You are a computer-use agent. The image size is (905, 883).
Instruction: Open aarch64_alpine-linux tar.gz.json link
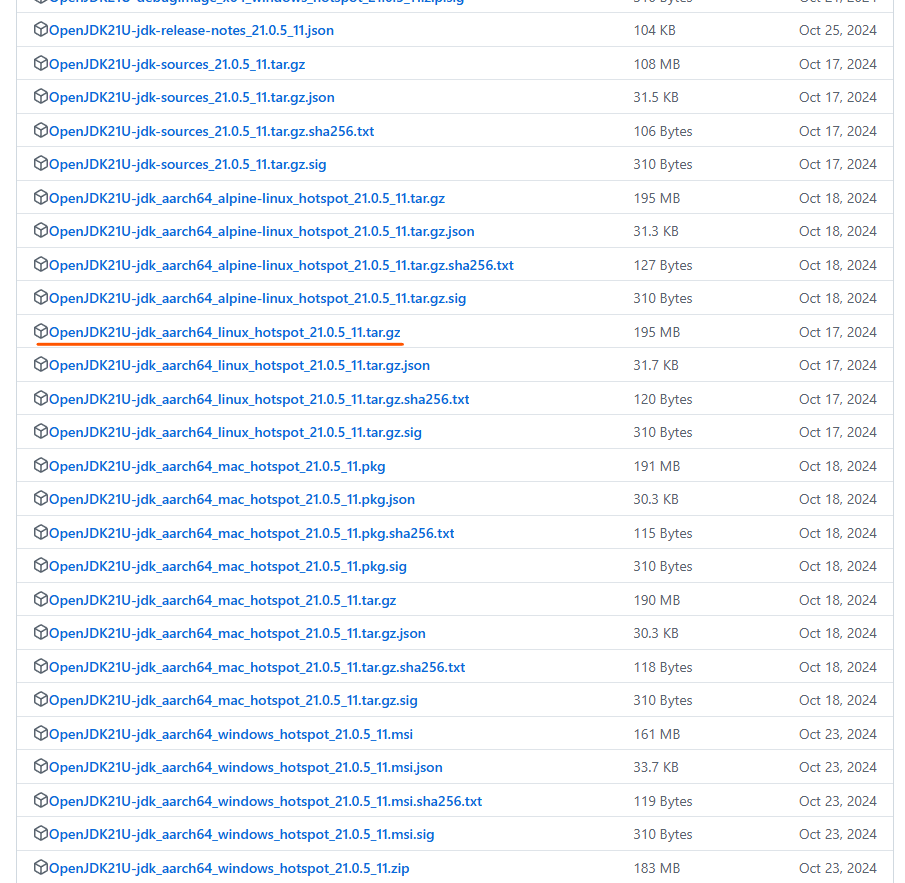point(261,231)
